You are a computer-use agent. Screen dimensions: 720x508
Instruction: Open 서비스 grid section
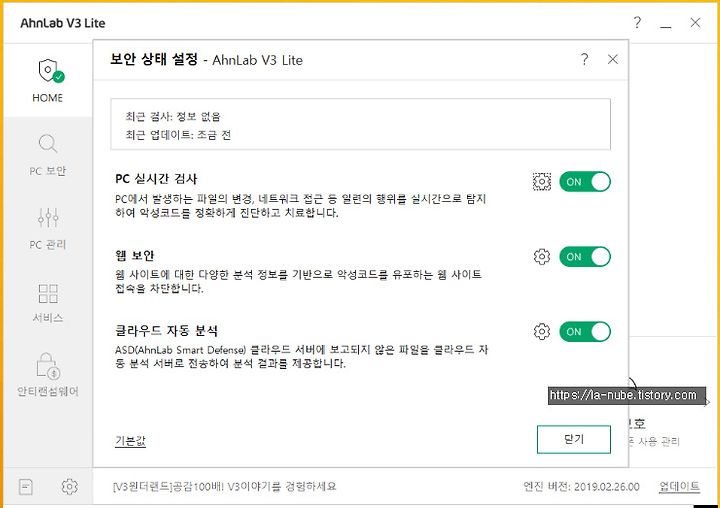pos(48,302)
